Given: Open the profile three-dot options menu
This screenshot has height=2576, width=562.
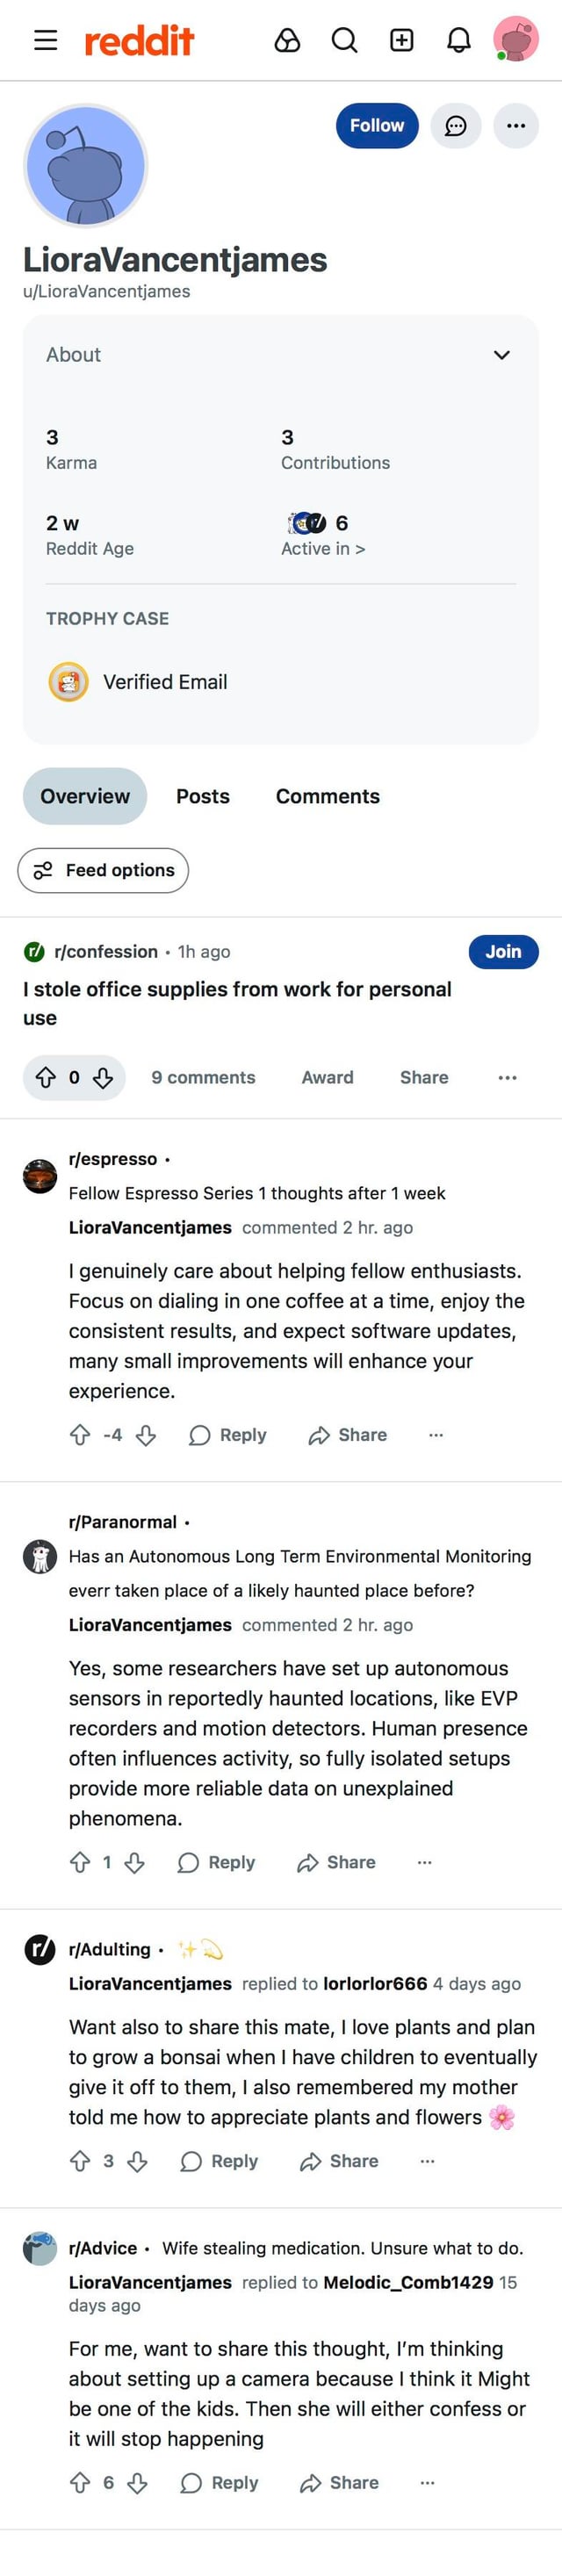Looking at the screenshot, I should pos(516,126).
